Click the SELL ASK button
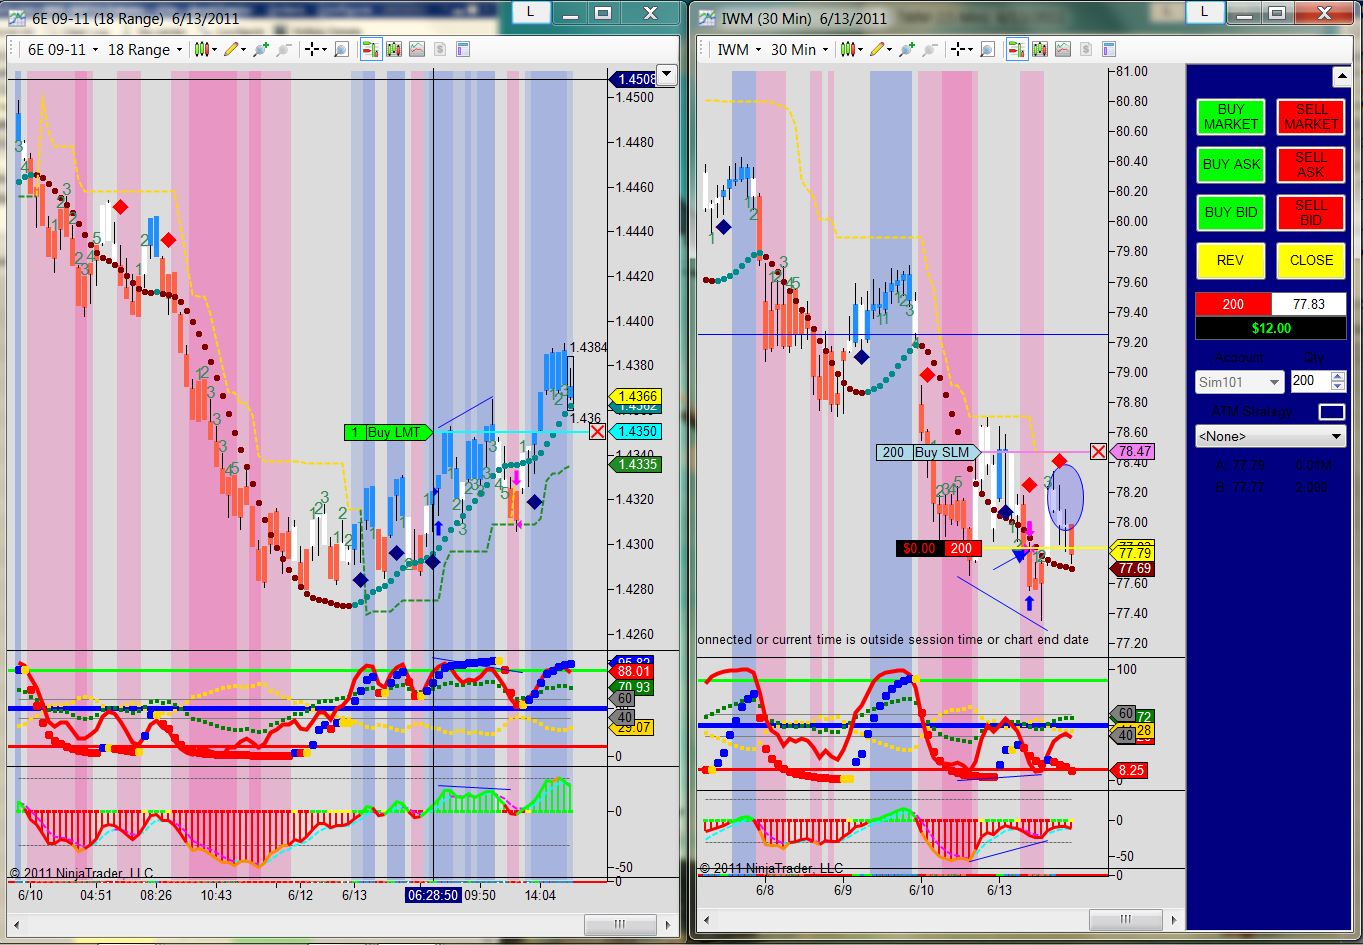Image resolution: width=1363 pixels, height=945 pixels. point(1311,164)
